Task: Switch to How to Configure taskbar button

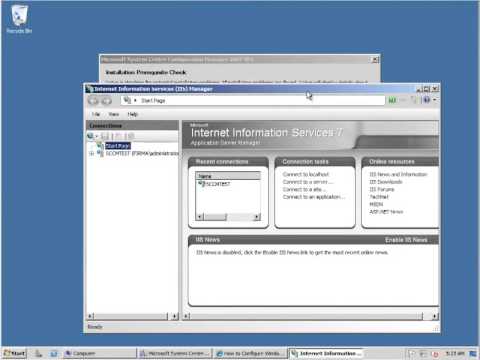Action: 250,353
